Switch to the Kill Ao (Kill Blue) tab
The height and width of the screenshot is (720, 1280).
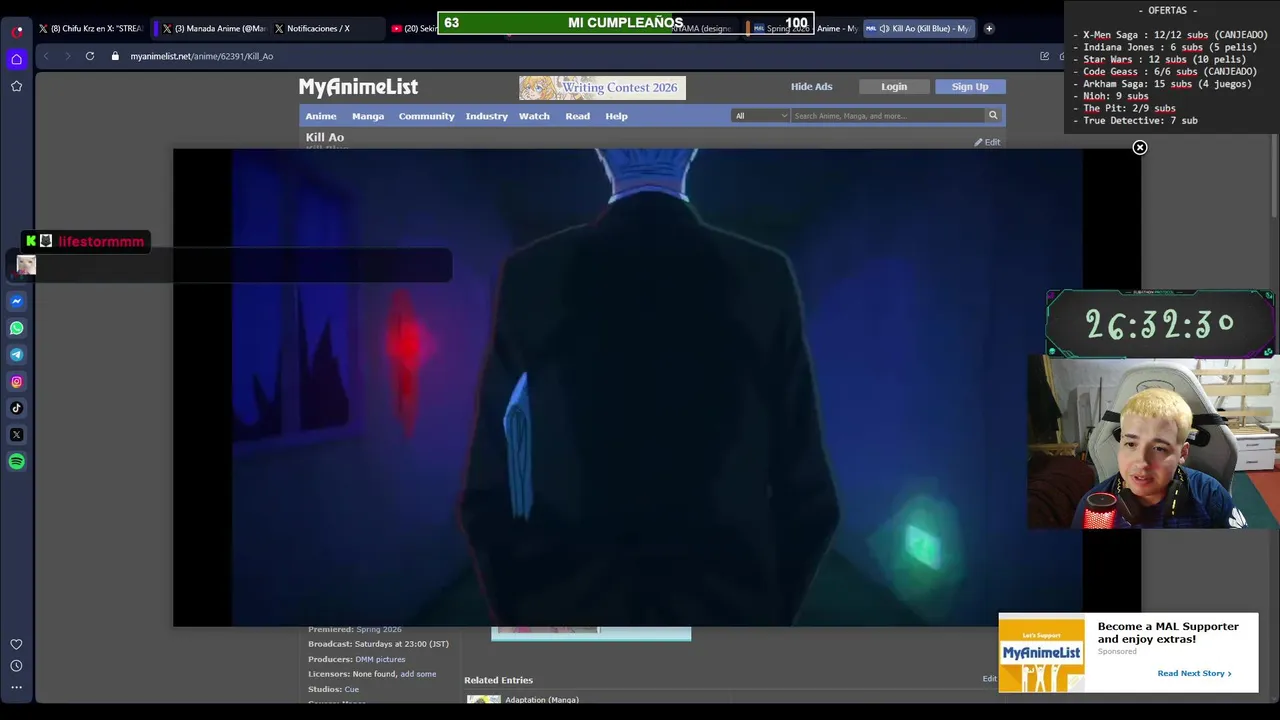click(x=918, y=29)
